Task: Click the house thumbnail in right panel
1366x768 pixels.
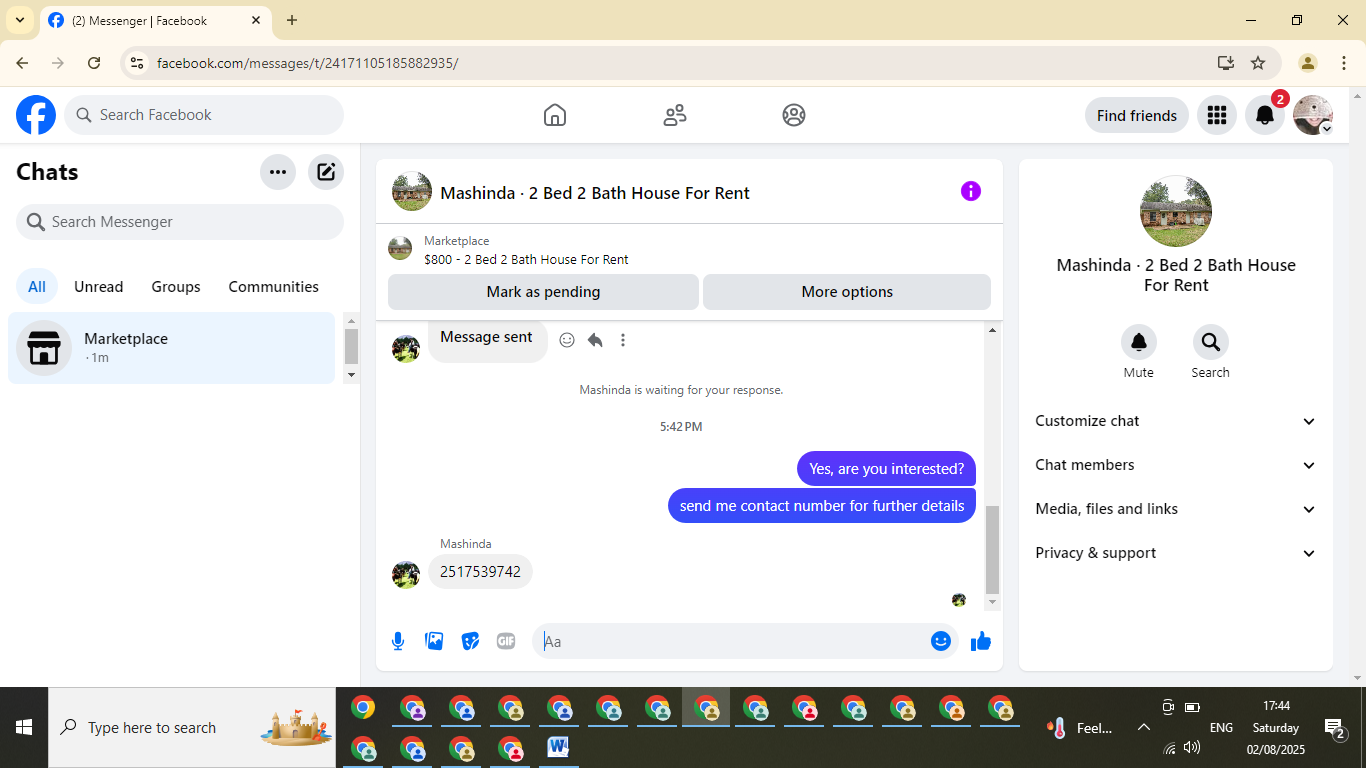Action: click(x=1176, y=211)
